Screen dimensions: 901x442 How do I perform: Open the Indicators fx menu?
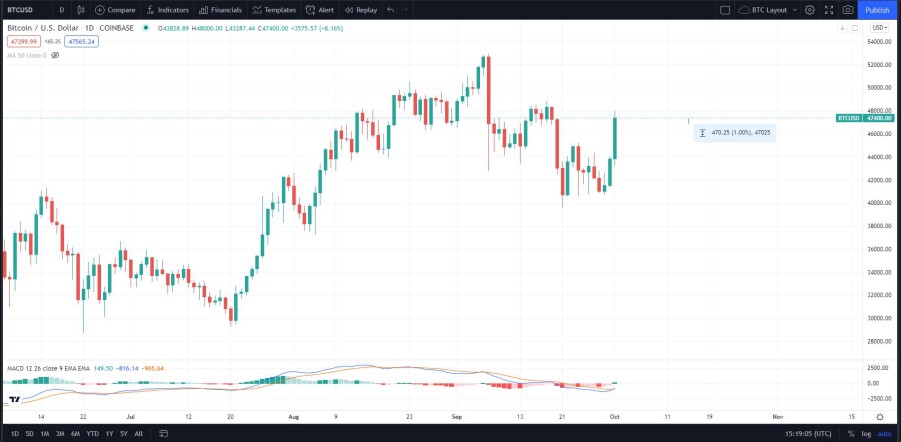click(x=150, y=10)
